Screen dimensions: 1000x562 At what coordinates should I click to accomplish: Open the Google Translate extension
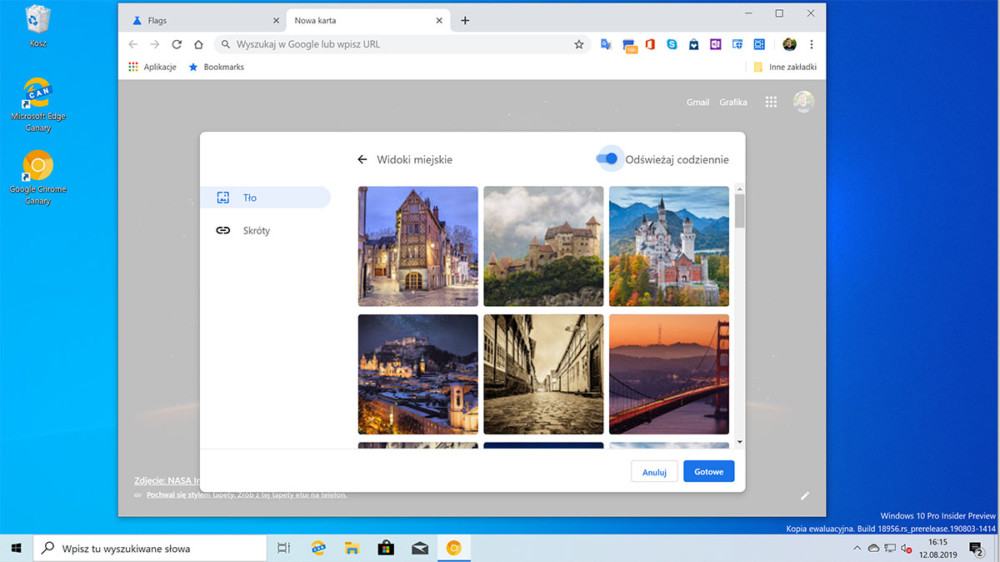(x=606, y=45)
